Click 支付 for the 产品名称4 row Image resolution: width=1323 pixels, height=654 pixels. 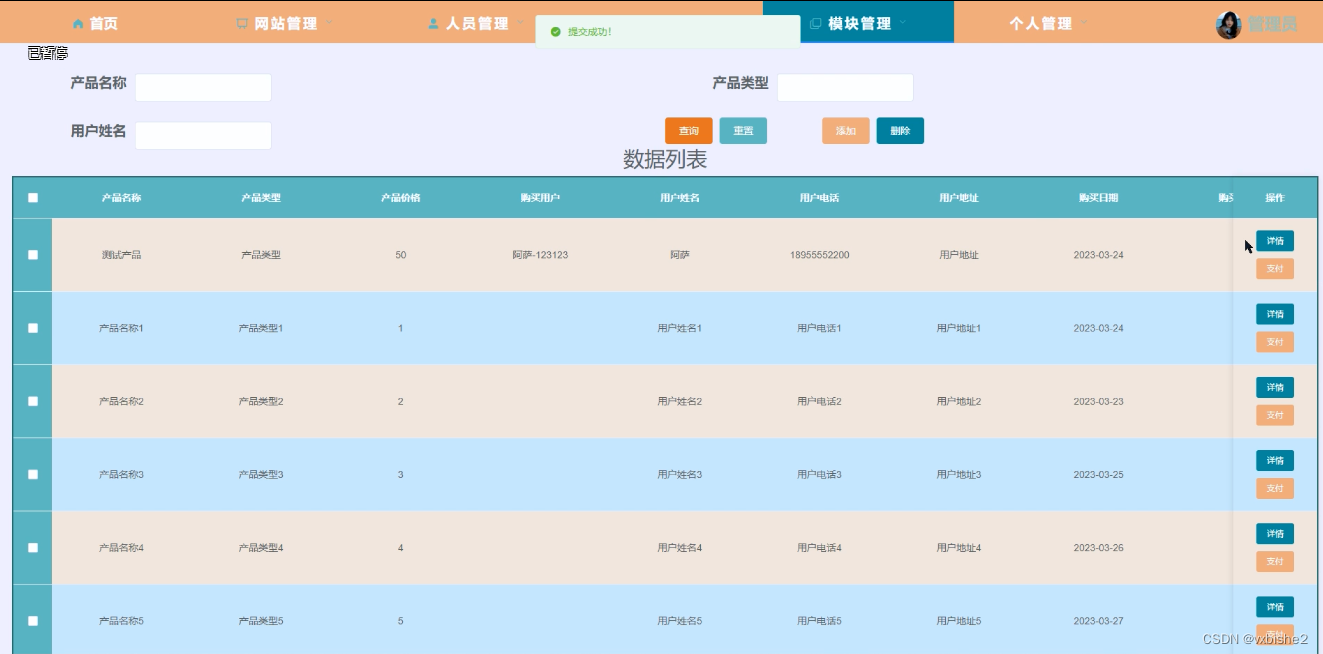(x=1275, y=562)
